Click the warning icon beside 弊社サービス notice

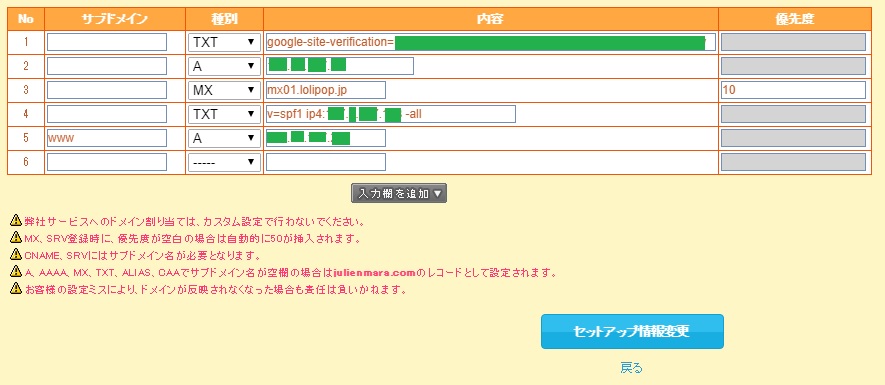coord(16,221)
